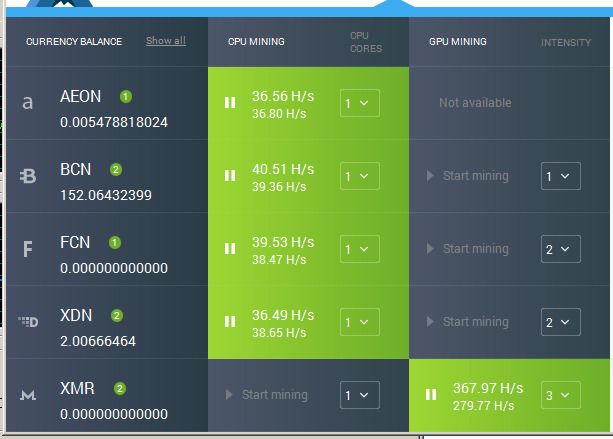Open BCN GPU intensity dropdown
The width and height of the screenshot is (613, 439).
561,176
